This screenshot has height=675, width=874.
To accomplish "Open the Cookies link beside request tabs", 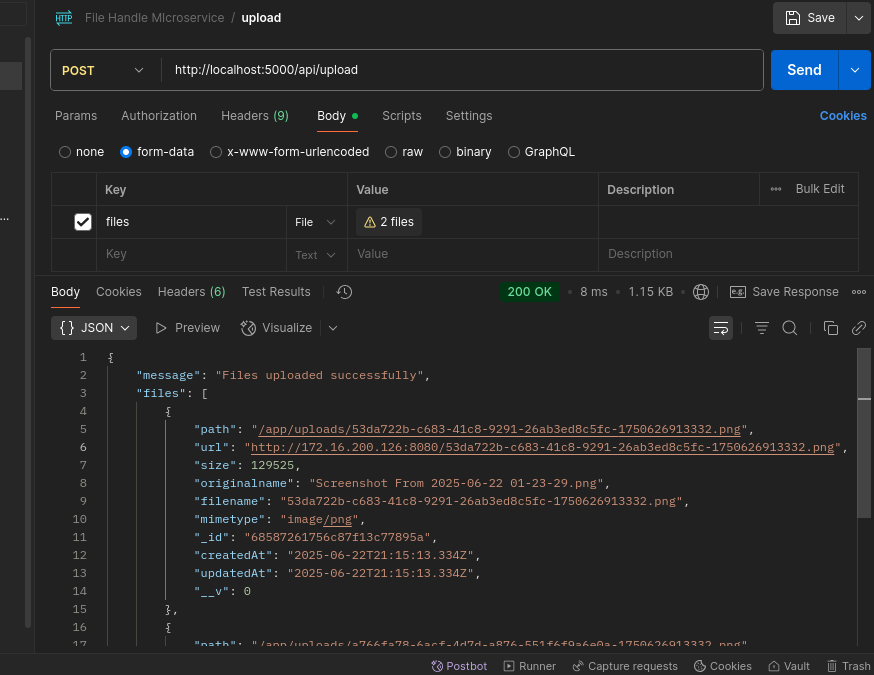I will pyautogui.click(x=843, y=116).
